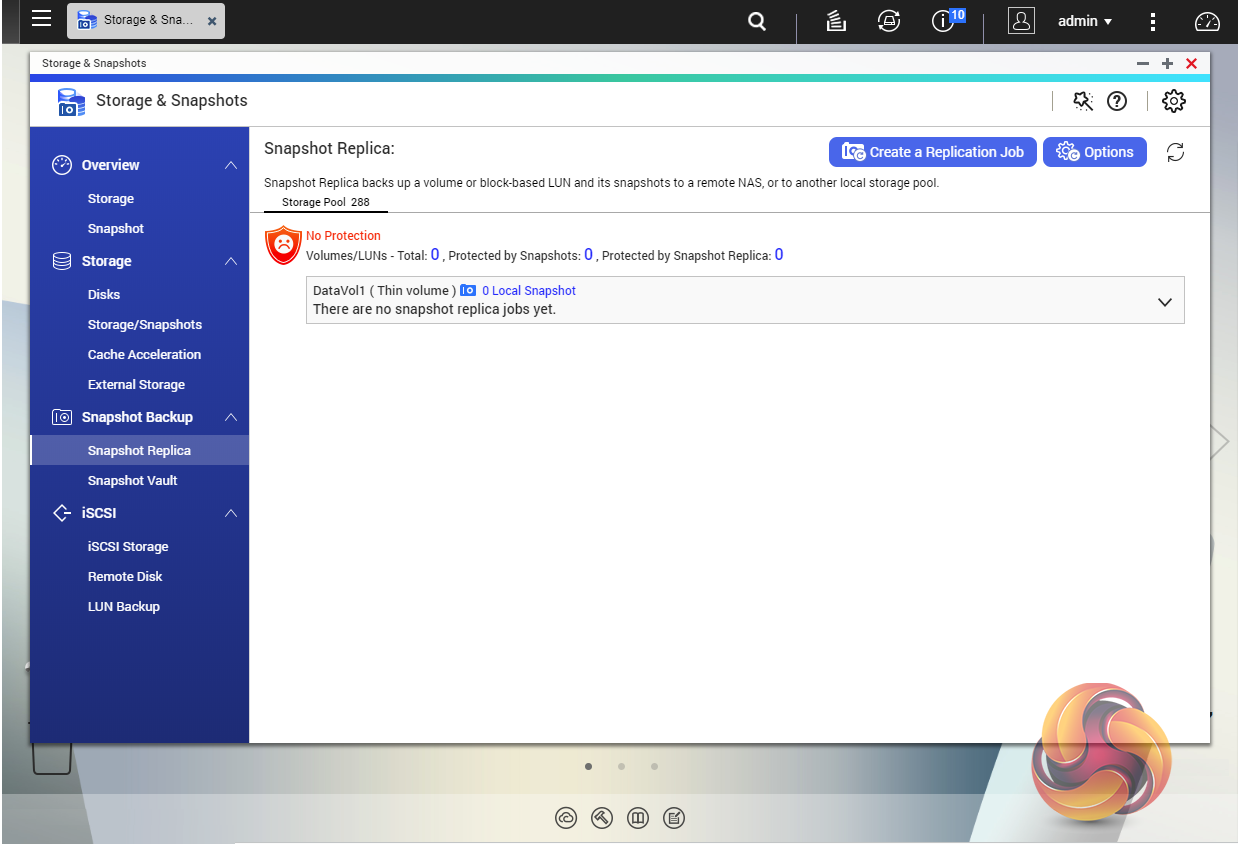Click the iSCSI sidebar icon
The width and height of the screenshot is (1240, 844).
pyautogui.click(x=62, y=513)
